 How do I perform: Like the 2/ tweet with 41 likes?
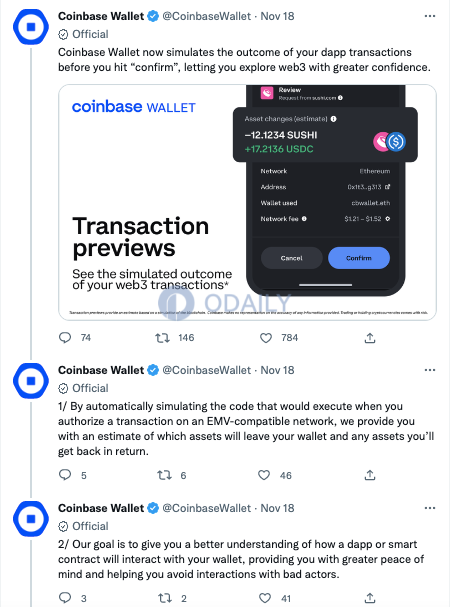(265, 598)
